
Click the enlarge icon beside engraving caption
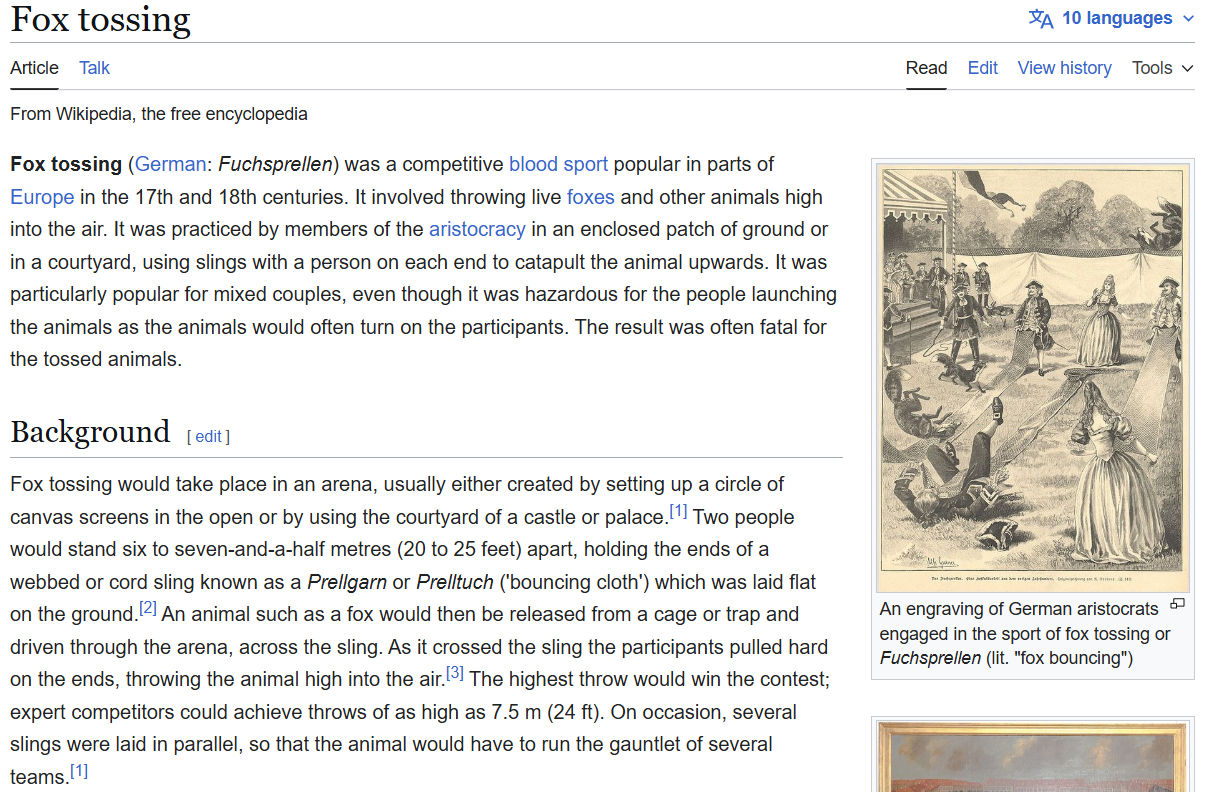point(1177,604)
